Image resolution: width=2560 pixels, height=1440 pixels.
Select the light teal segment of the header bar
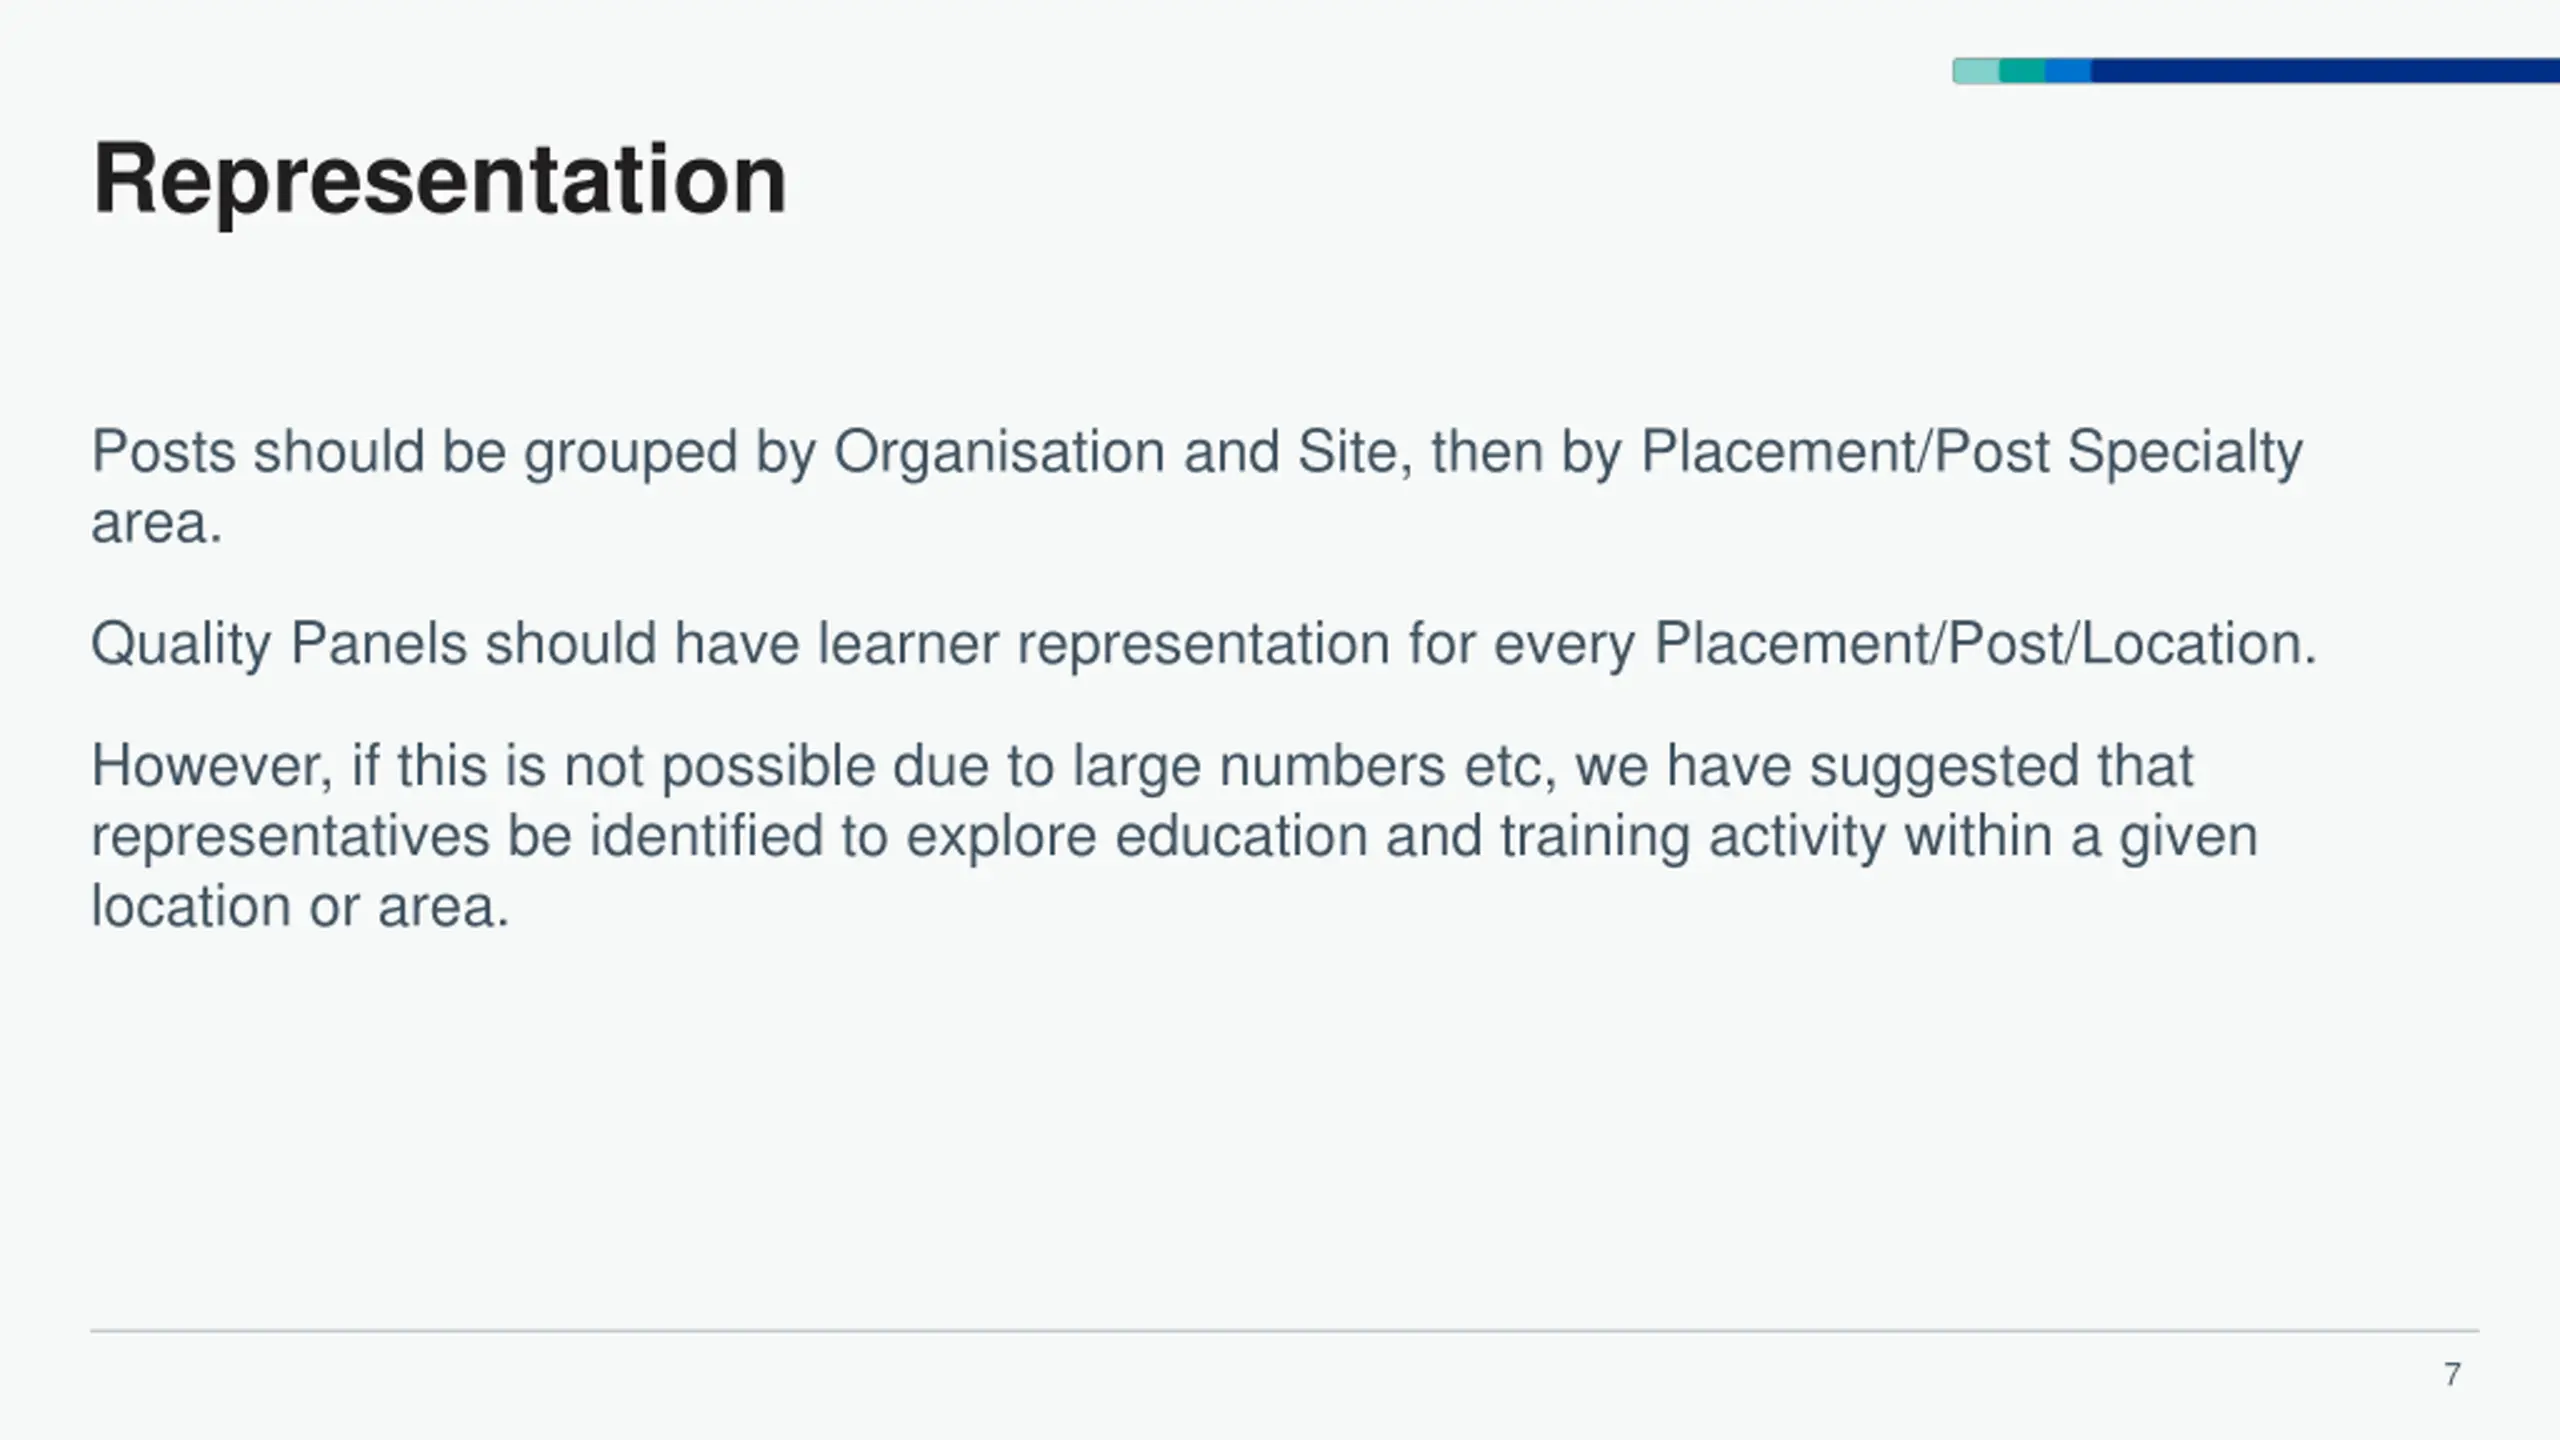pos(1976,71)
